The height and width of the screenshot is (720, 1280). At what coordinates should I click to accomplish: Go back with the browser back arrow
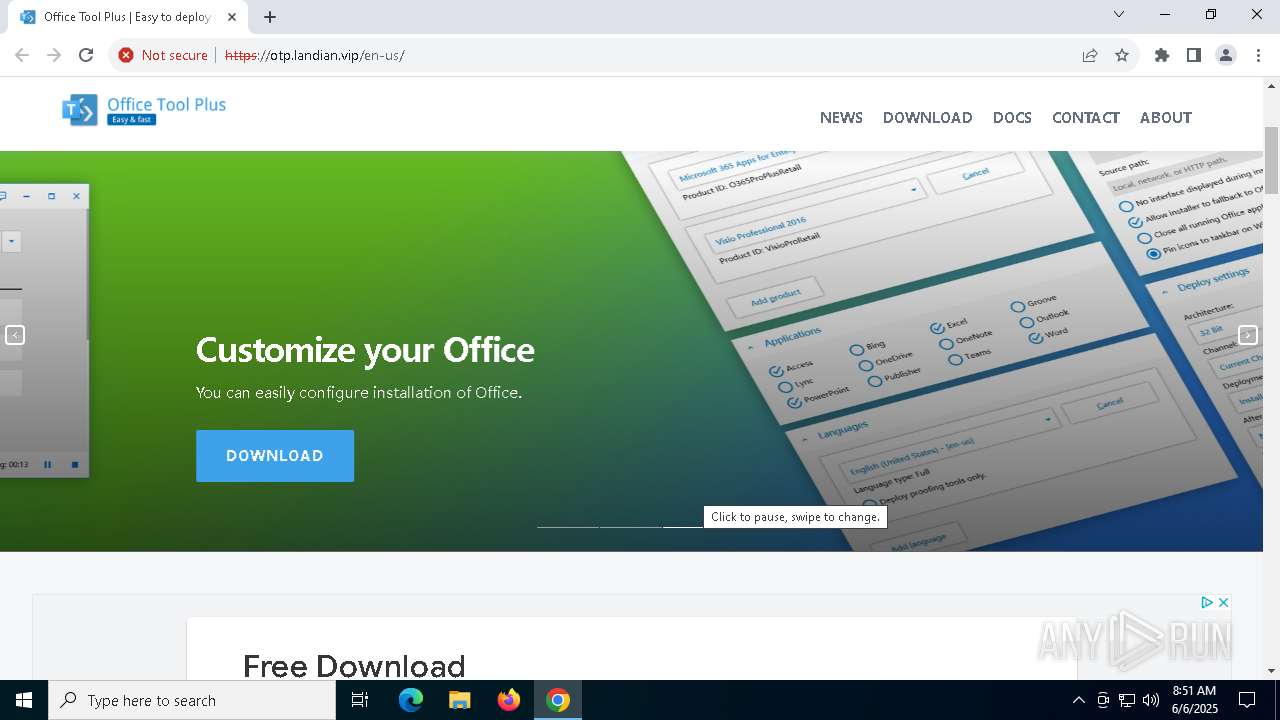[x=22, y=55]
